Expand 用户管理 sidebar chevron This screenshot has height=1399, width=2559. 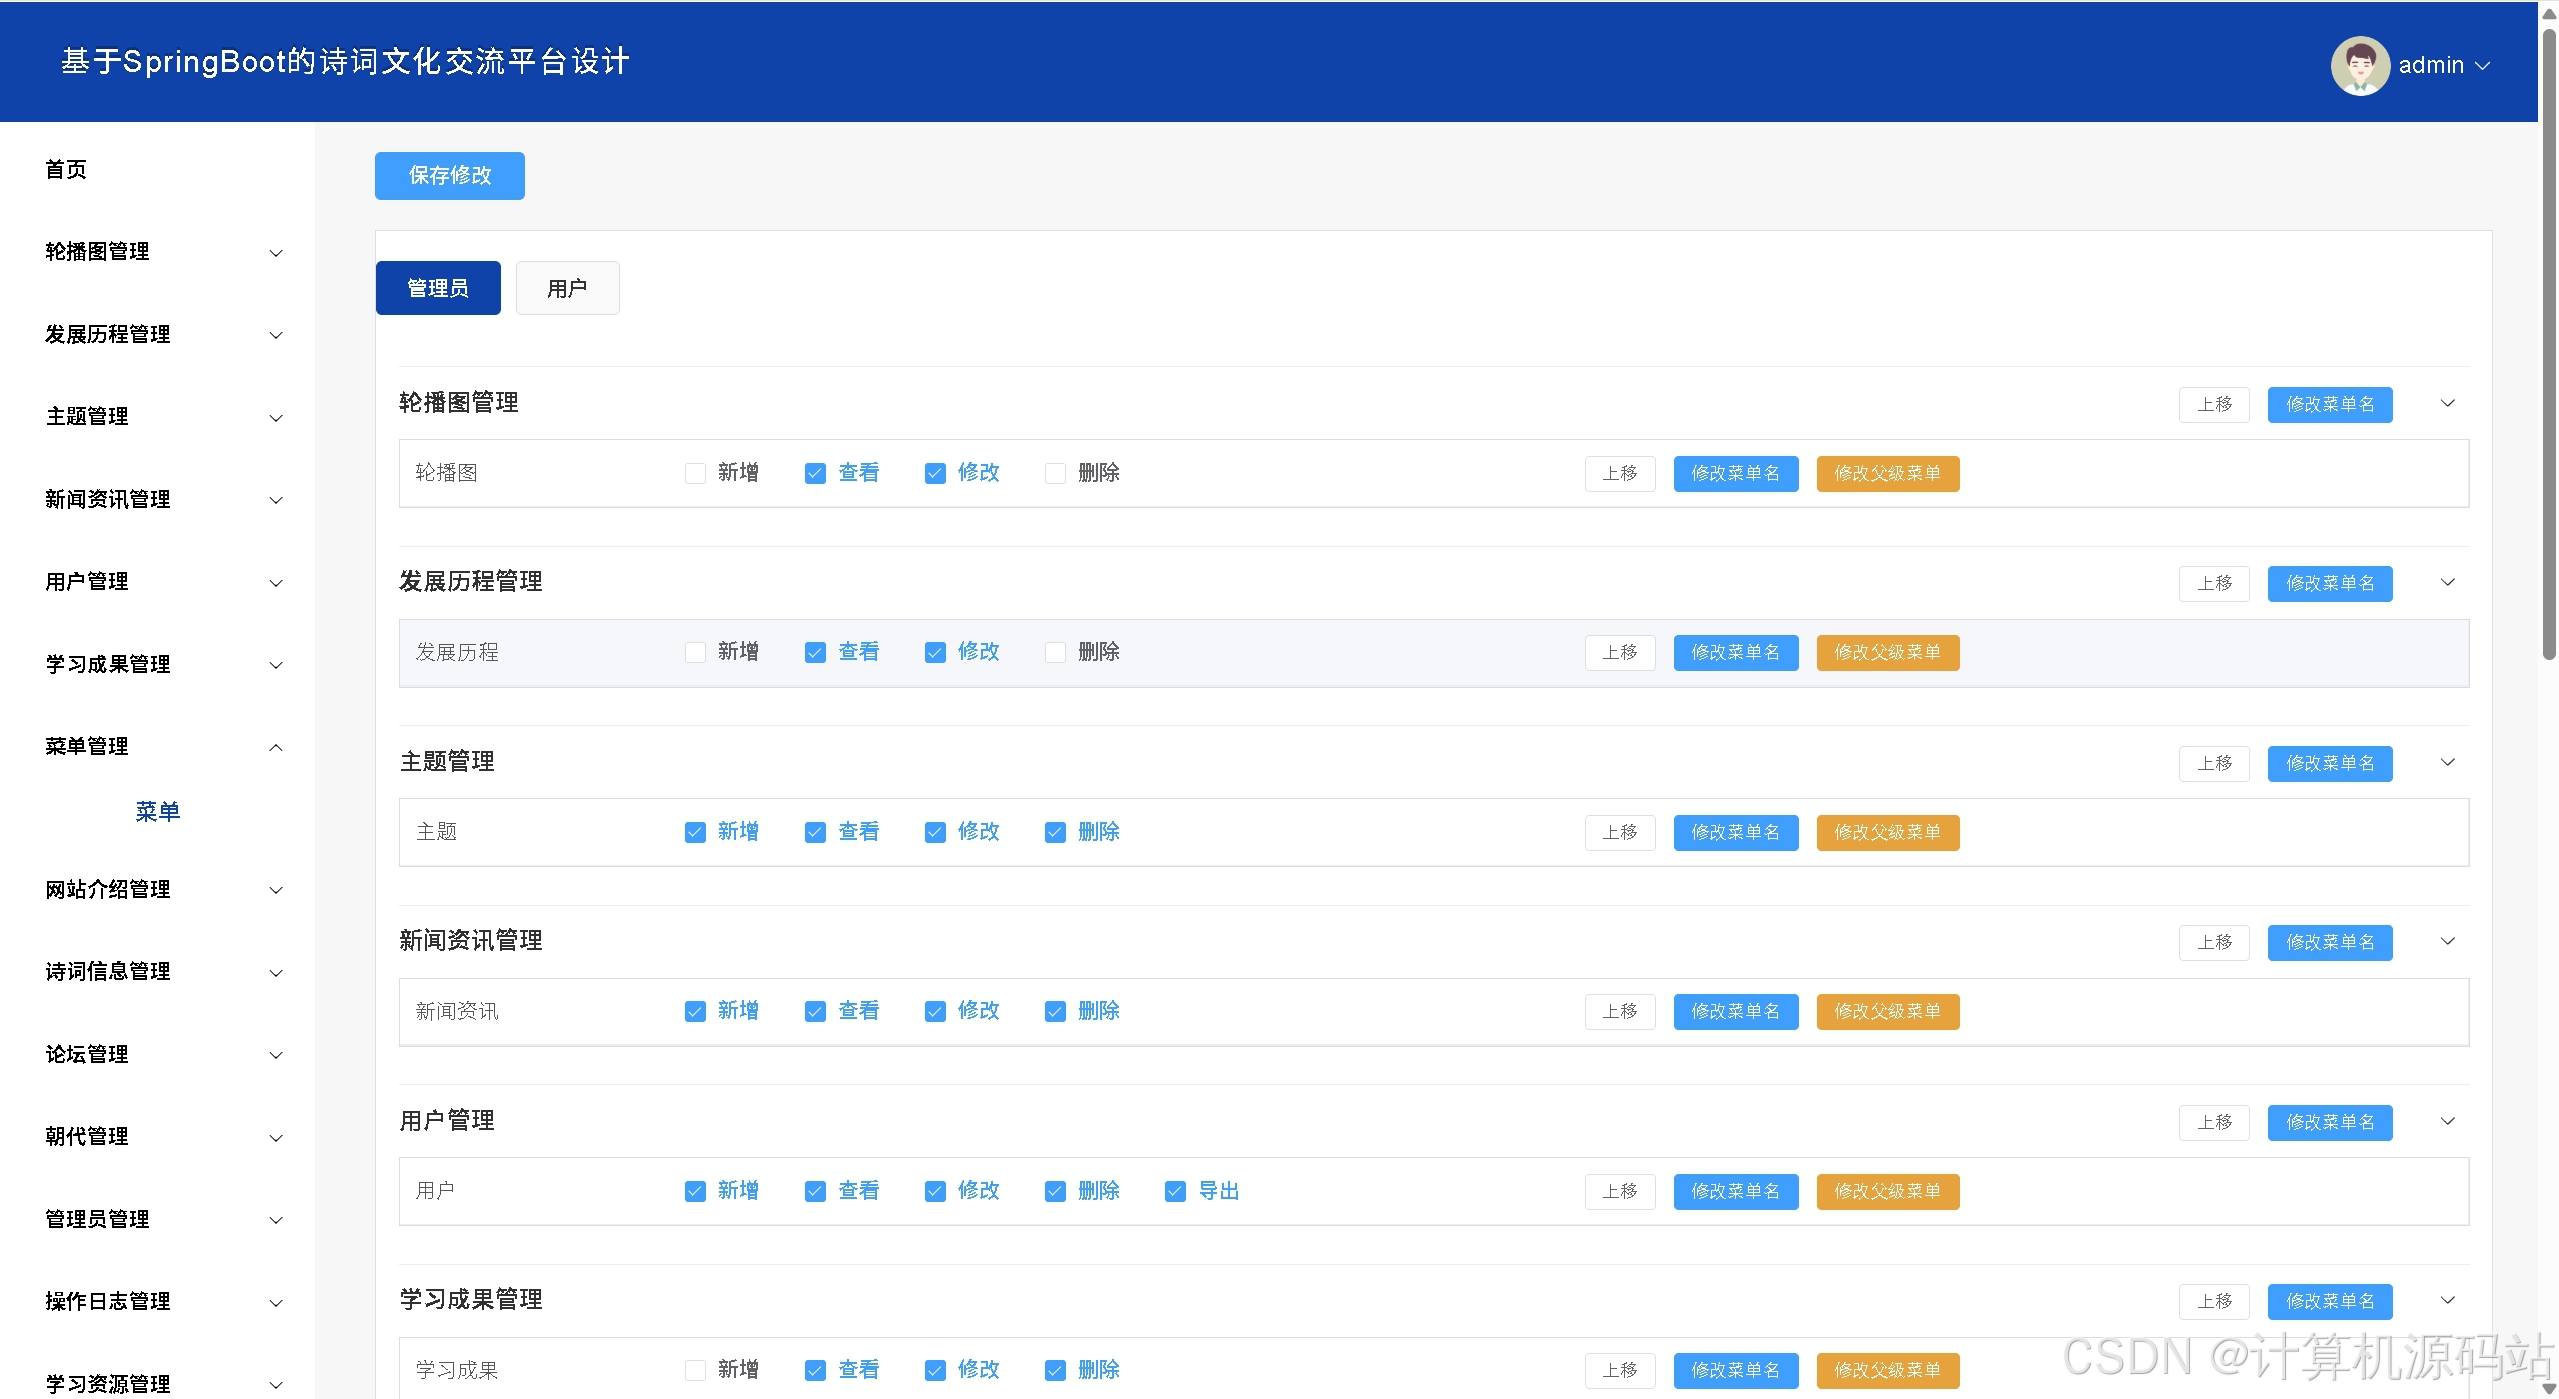pos(276,583)
